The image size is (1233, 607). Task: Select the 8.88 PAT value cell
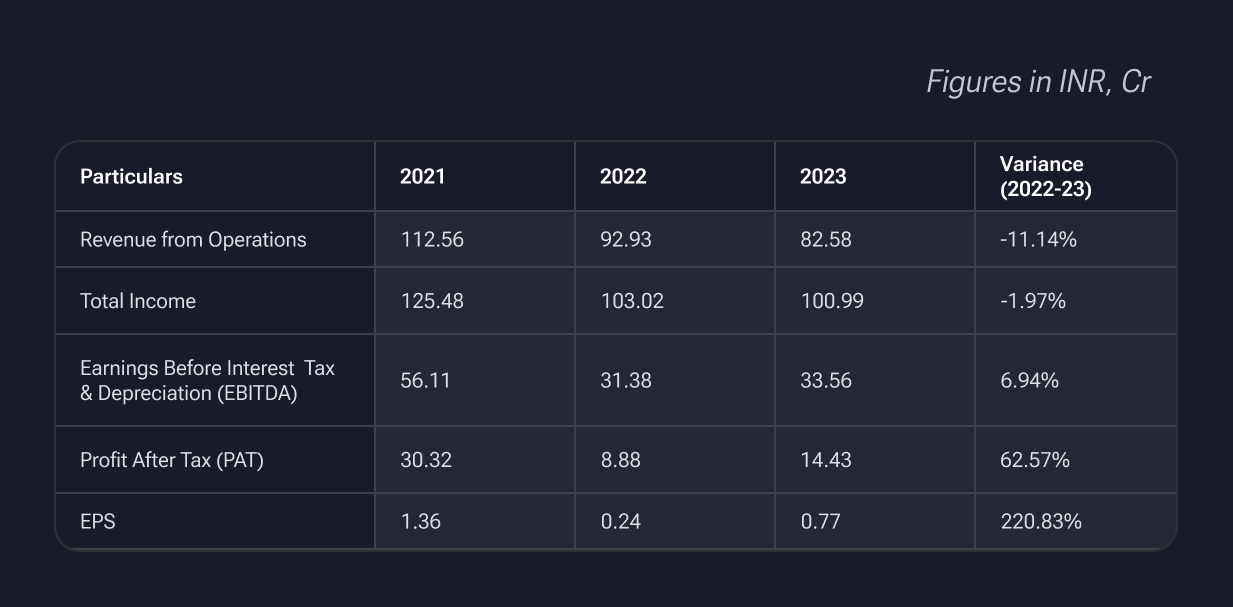click(x=620, y=460)
